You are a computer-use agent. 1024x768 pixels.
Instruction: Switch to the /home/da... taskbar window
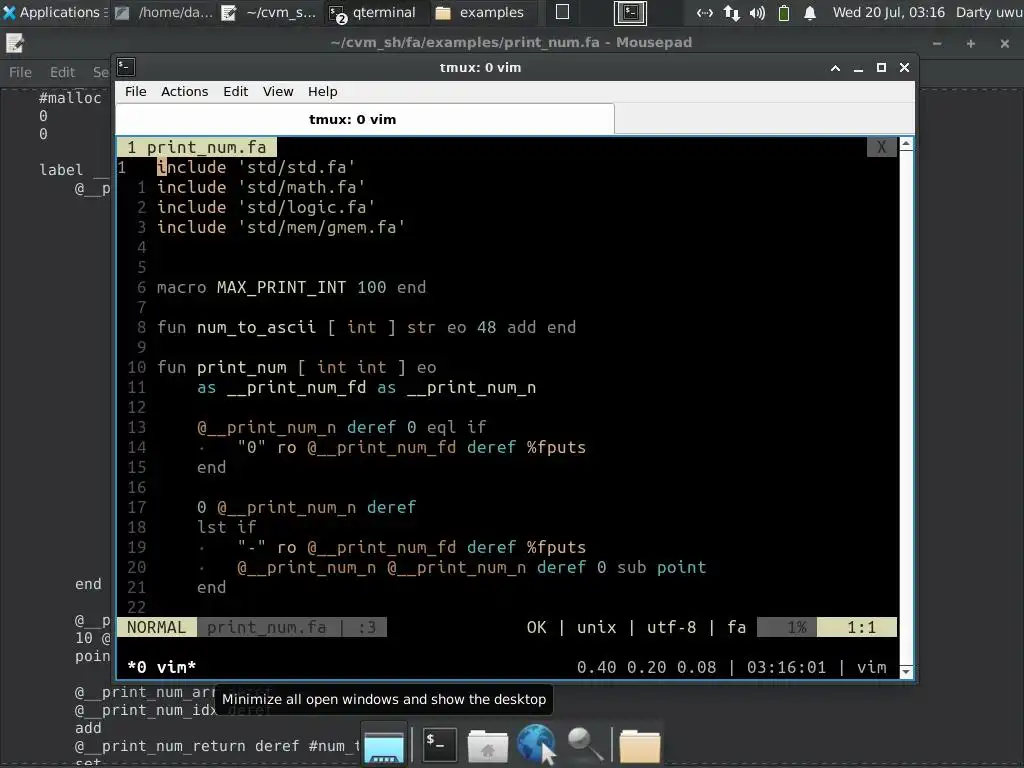pyautogui.click(x=164, y=12)
